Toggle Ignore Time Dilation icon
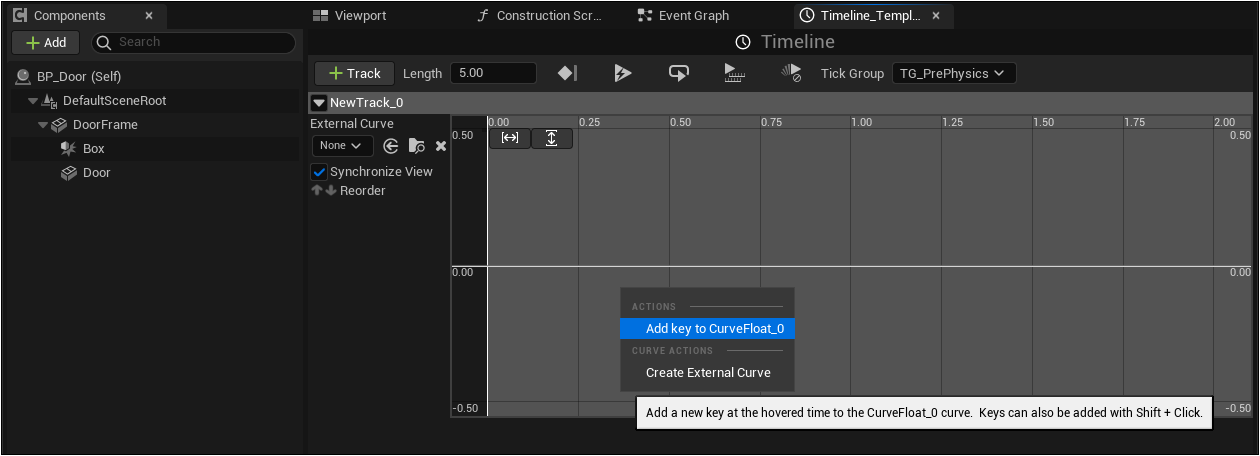The image size is (1260, 456). 791,73
